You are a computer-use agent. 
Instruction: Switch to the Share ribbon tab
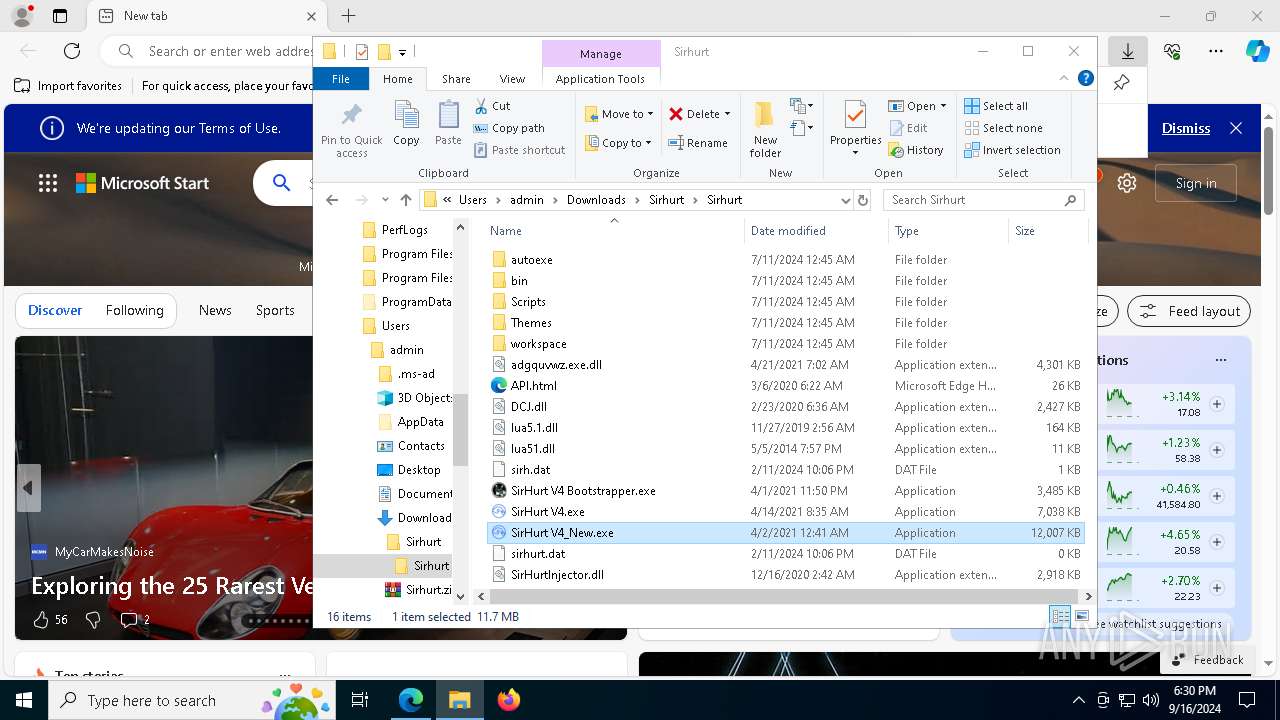pyautogui.click(x=456, y=79)
